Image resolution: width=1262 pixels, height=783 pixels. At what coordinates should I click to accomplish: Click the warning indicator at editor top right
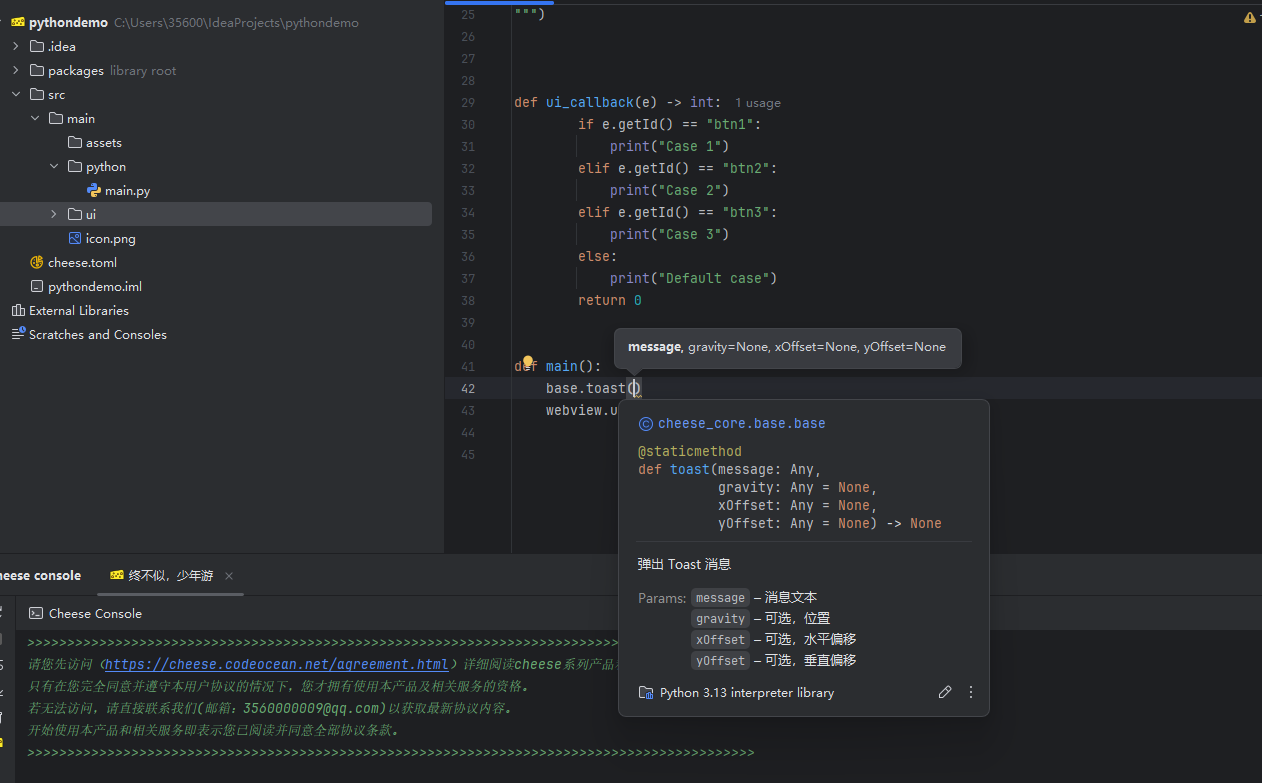pos(1249,18)
